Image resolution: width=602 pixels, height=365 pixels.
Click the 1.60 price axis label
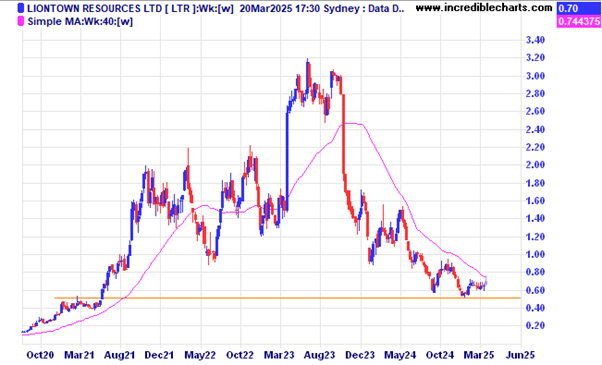(x=535, y=201)
